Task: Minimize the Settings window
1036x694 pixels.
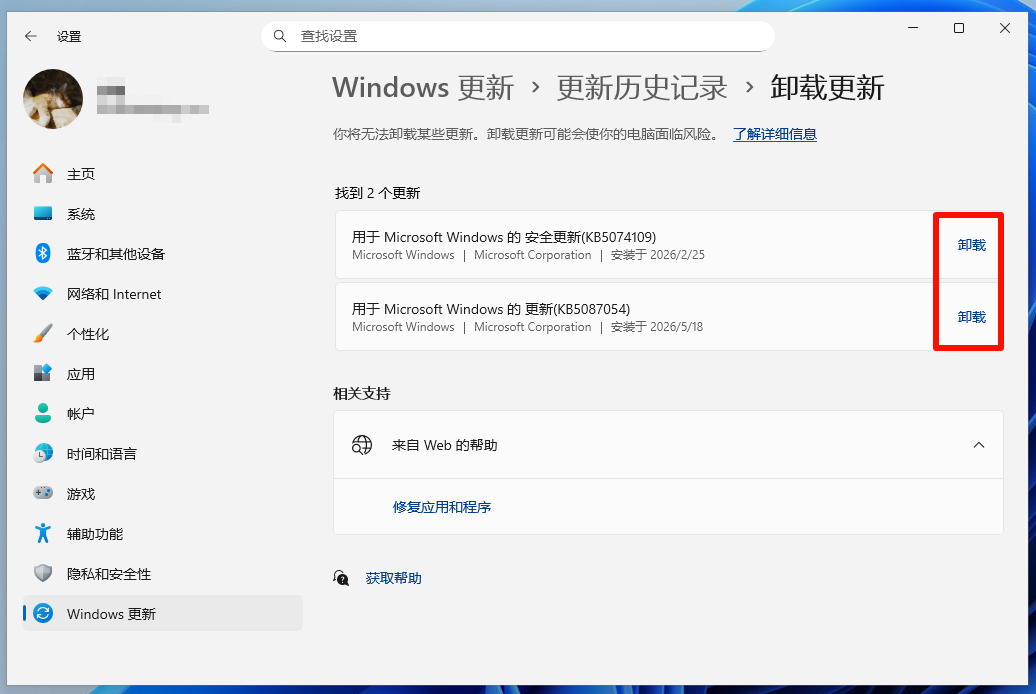Action: point(913,28)
